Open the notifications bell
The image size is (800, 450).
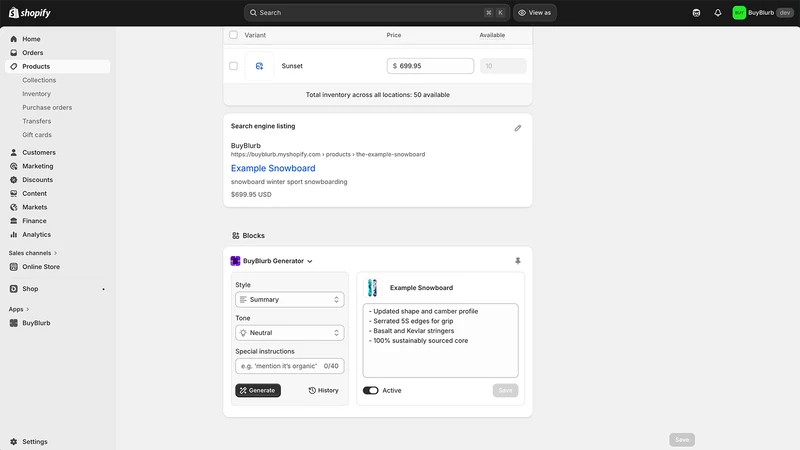[x=717, y=13]
